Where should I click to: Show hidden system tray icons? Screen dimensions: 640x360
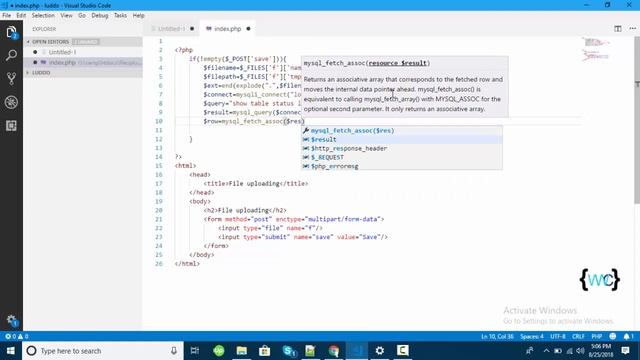546,351
